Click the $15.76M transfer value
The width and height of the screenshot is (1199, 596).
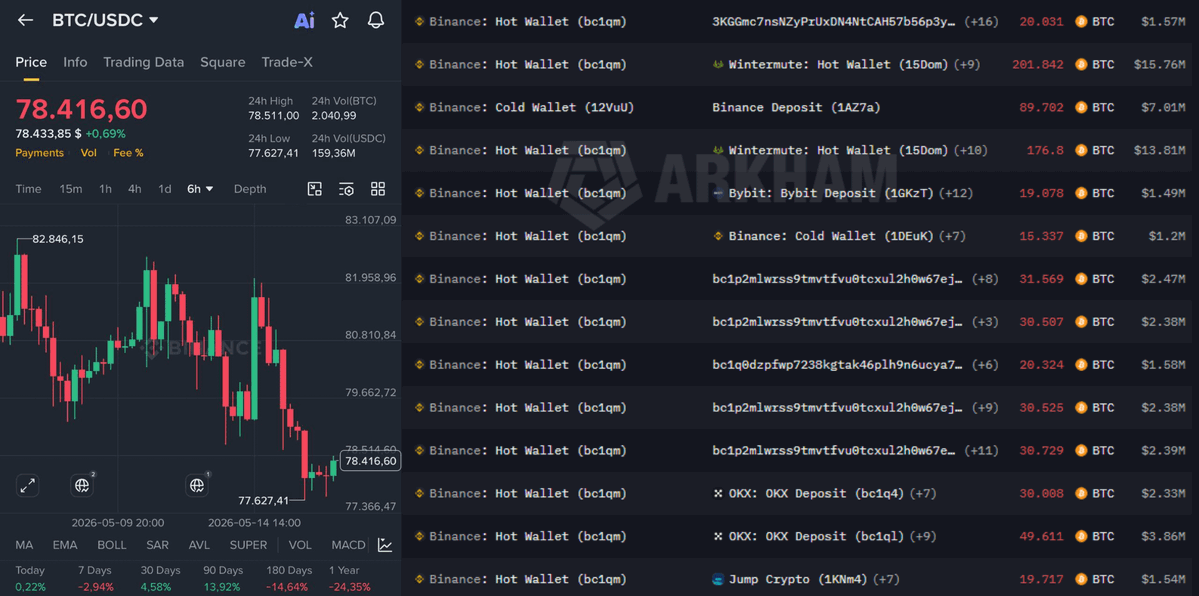click(x=1159, y=65)
